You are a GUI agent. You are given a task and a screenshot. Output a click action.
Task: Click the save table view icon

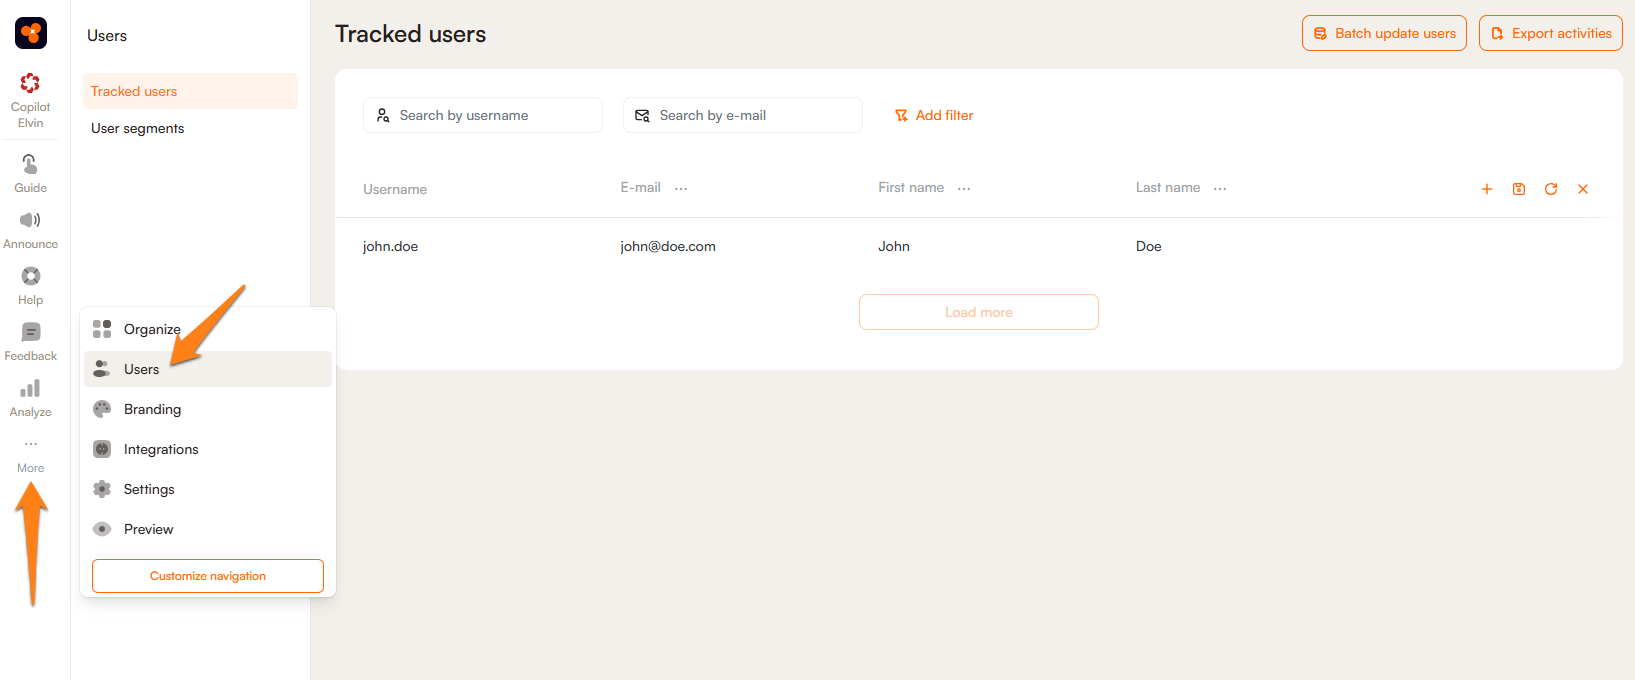pyautogui.click(x=1519, y=189)
